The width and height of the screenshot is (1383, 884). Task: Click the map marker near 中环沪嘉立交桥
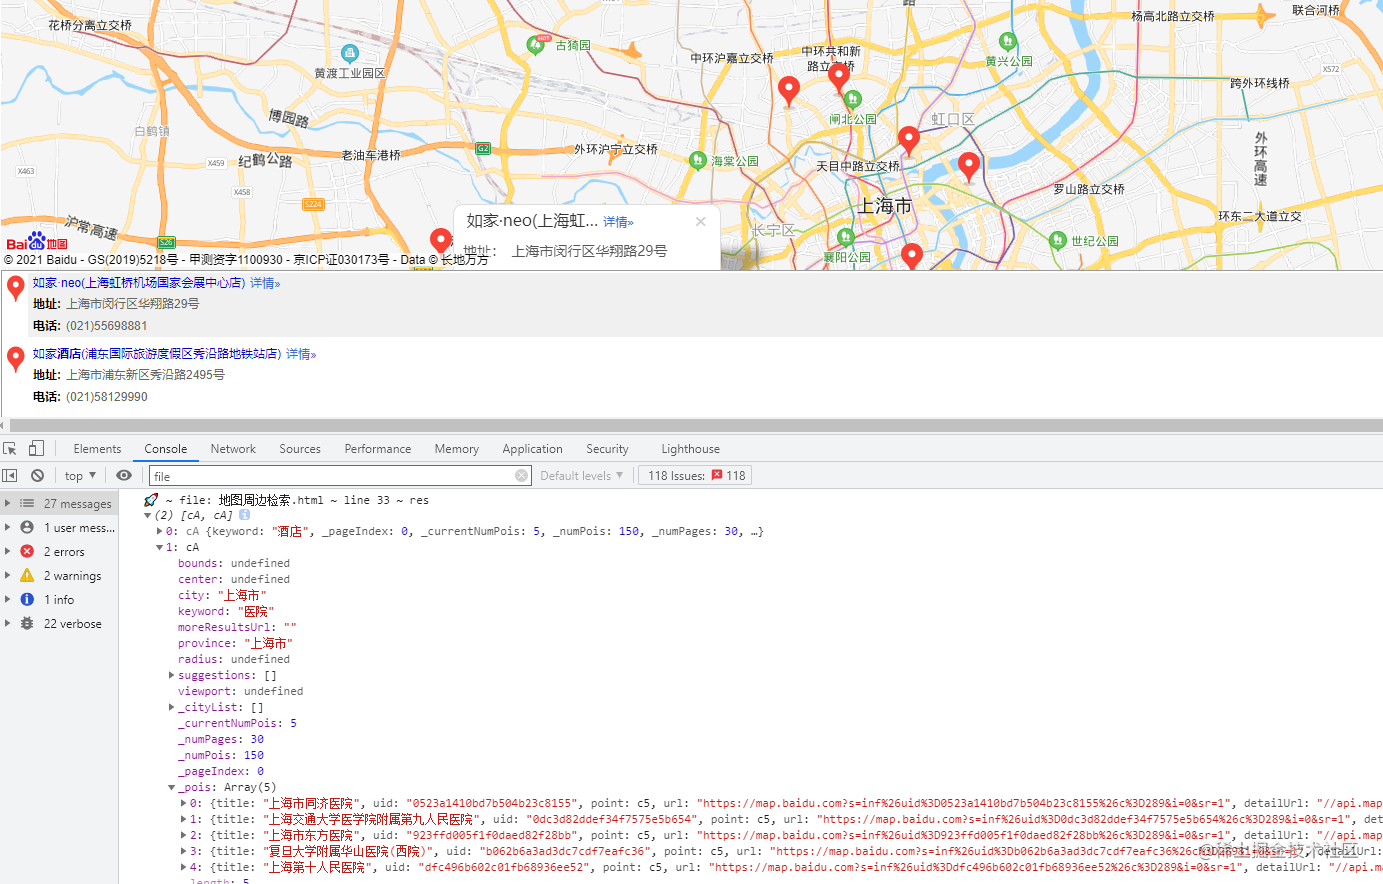[788, 90]
